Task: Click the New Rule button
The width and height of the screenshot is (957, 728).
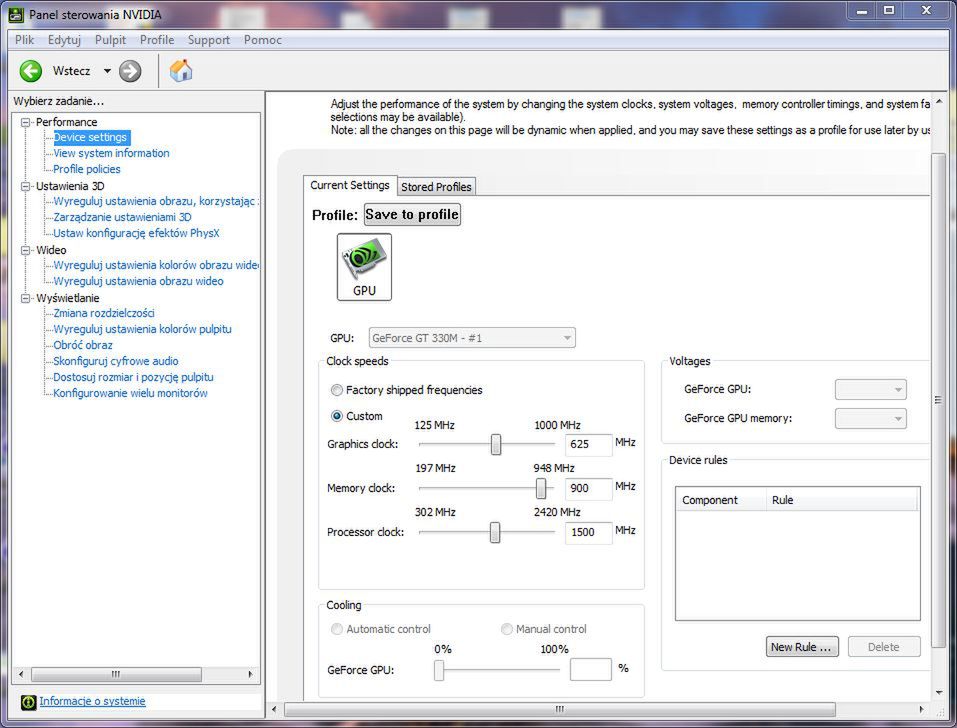Action: pos(802,647)
